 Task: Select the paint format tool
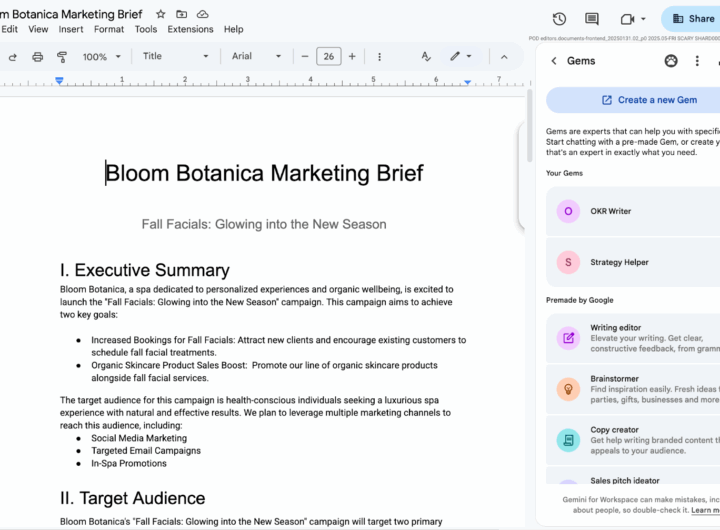point(62,57)
